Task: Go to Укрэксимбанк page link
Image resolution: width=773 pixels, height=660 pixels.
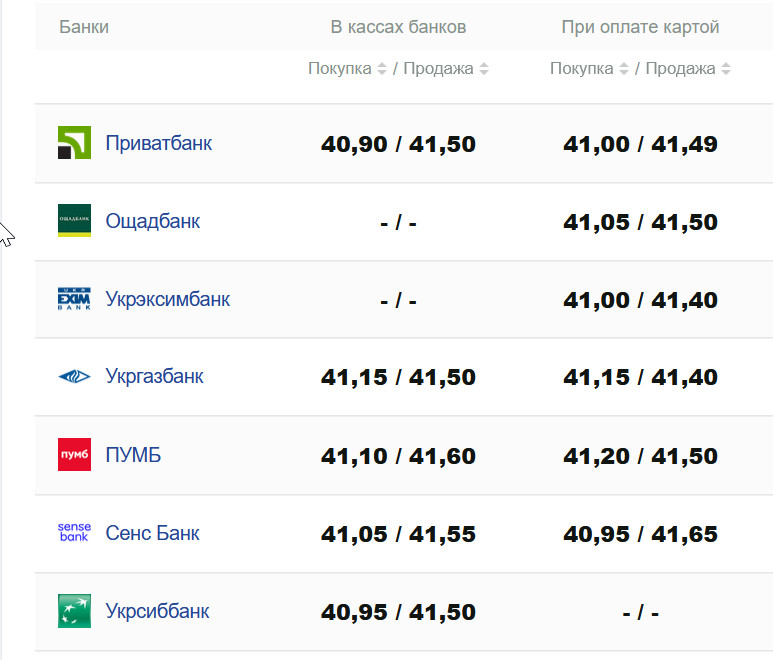Action: [x=167, y=299]
